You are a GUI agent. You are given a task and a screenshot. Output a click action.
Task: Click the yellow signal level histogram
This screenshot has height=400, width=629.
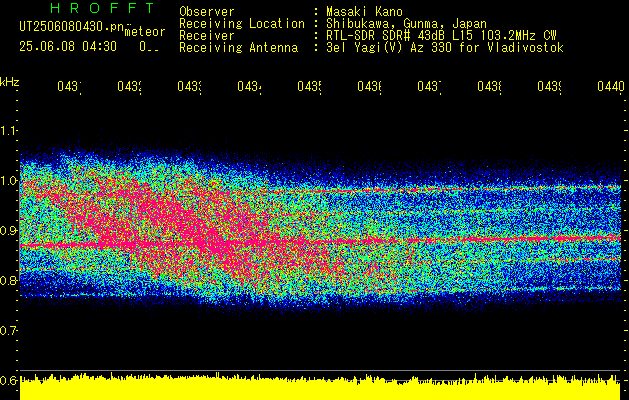click(x=320, y=387)
